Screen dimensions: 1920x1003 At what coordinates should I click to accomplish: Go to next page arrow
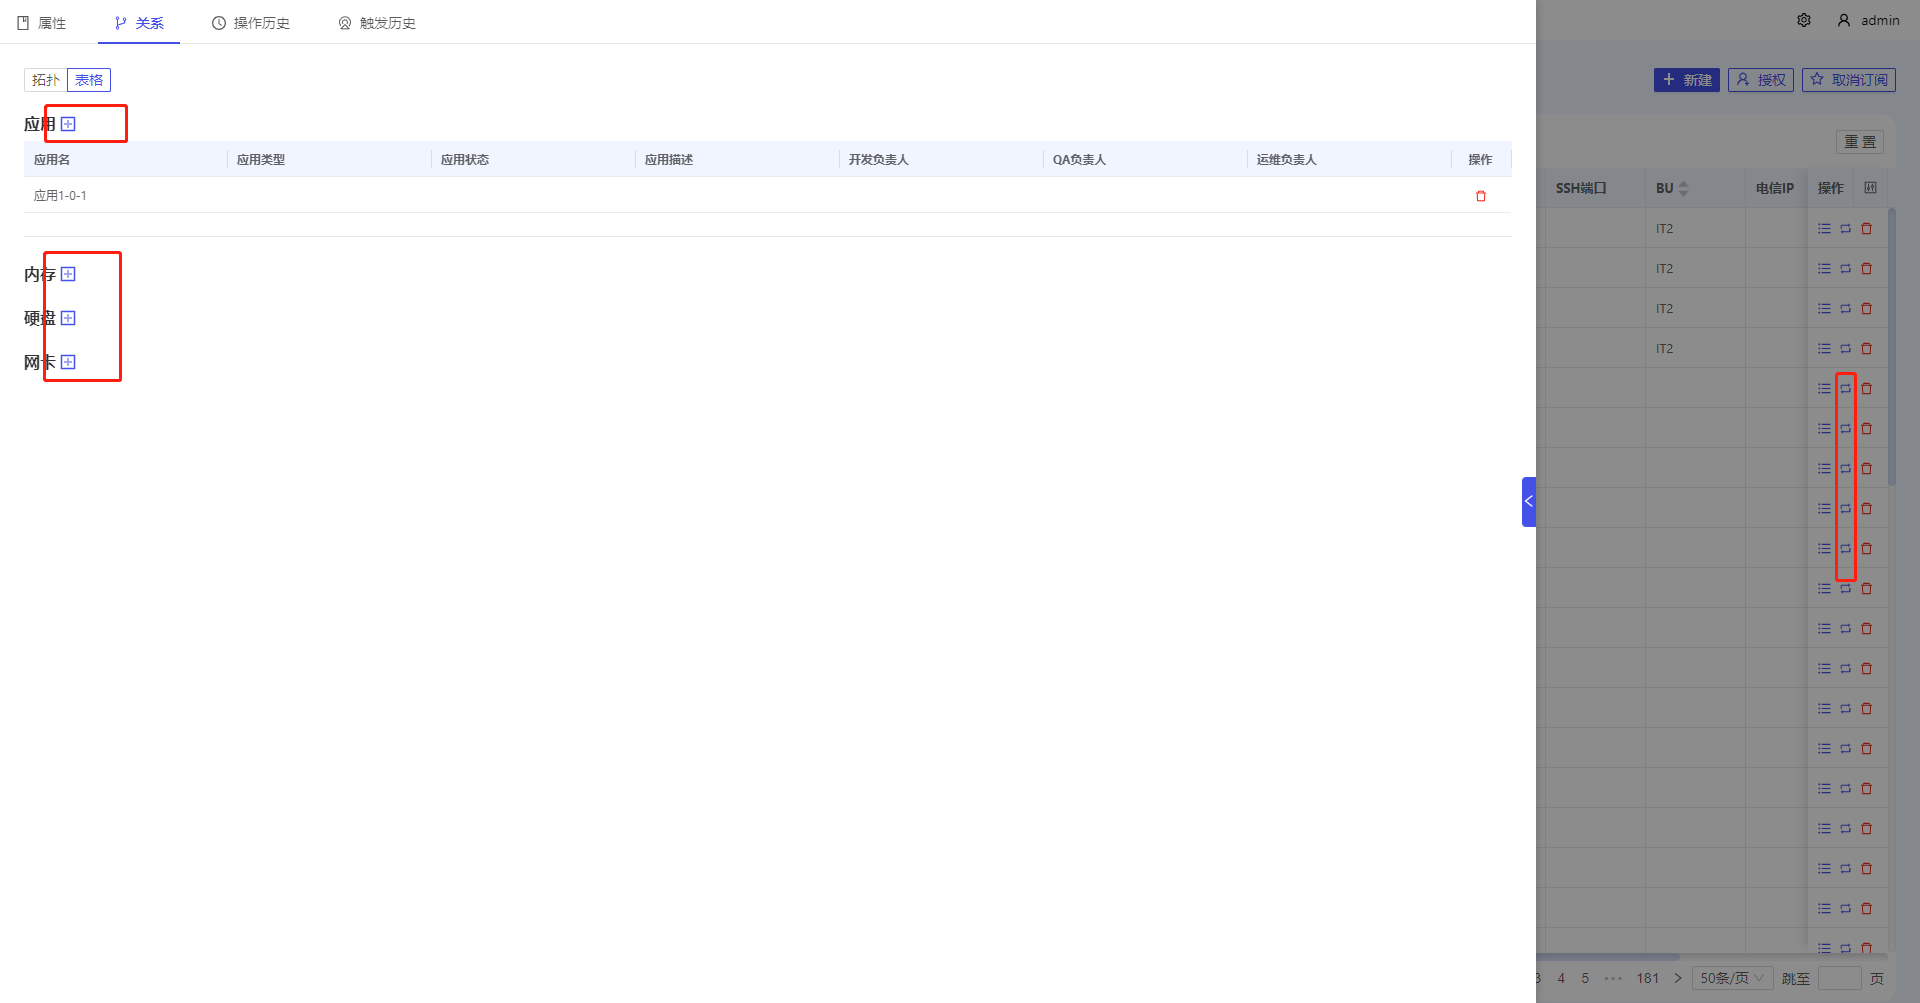1678,978
